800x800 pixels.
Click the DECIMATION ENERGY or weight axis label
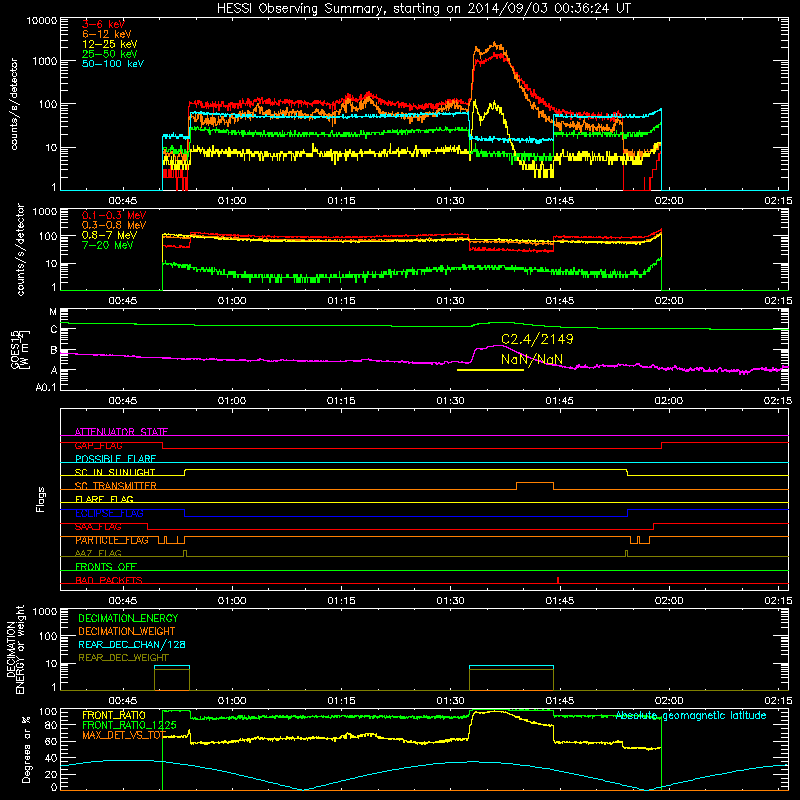[15, 649]
